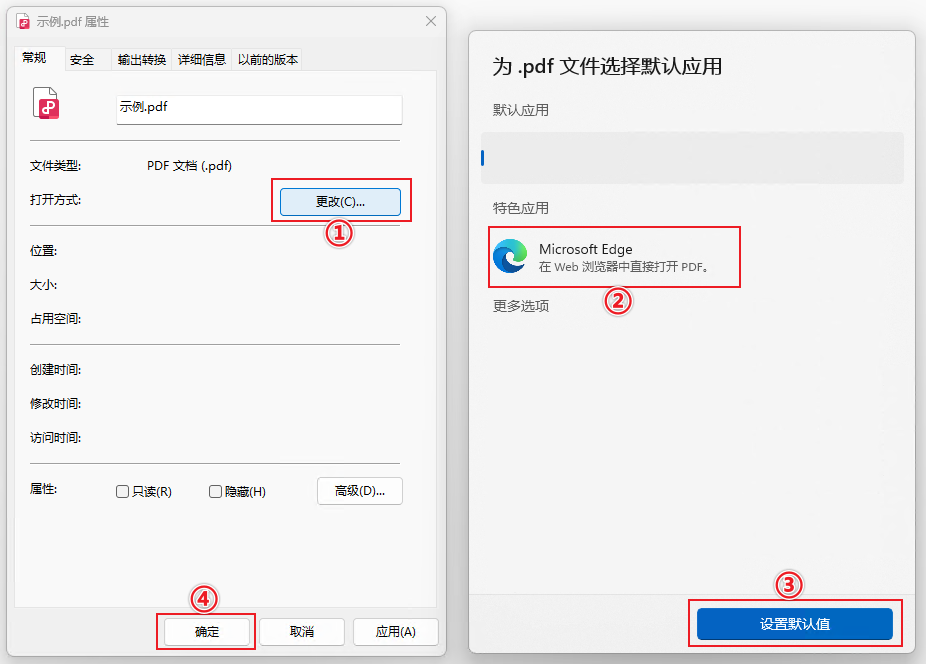Image resolution: width=926 pixels, height=664 pixels.
Task: Select the 输出转换 tab
Action: point(141,60)
